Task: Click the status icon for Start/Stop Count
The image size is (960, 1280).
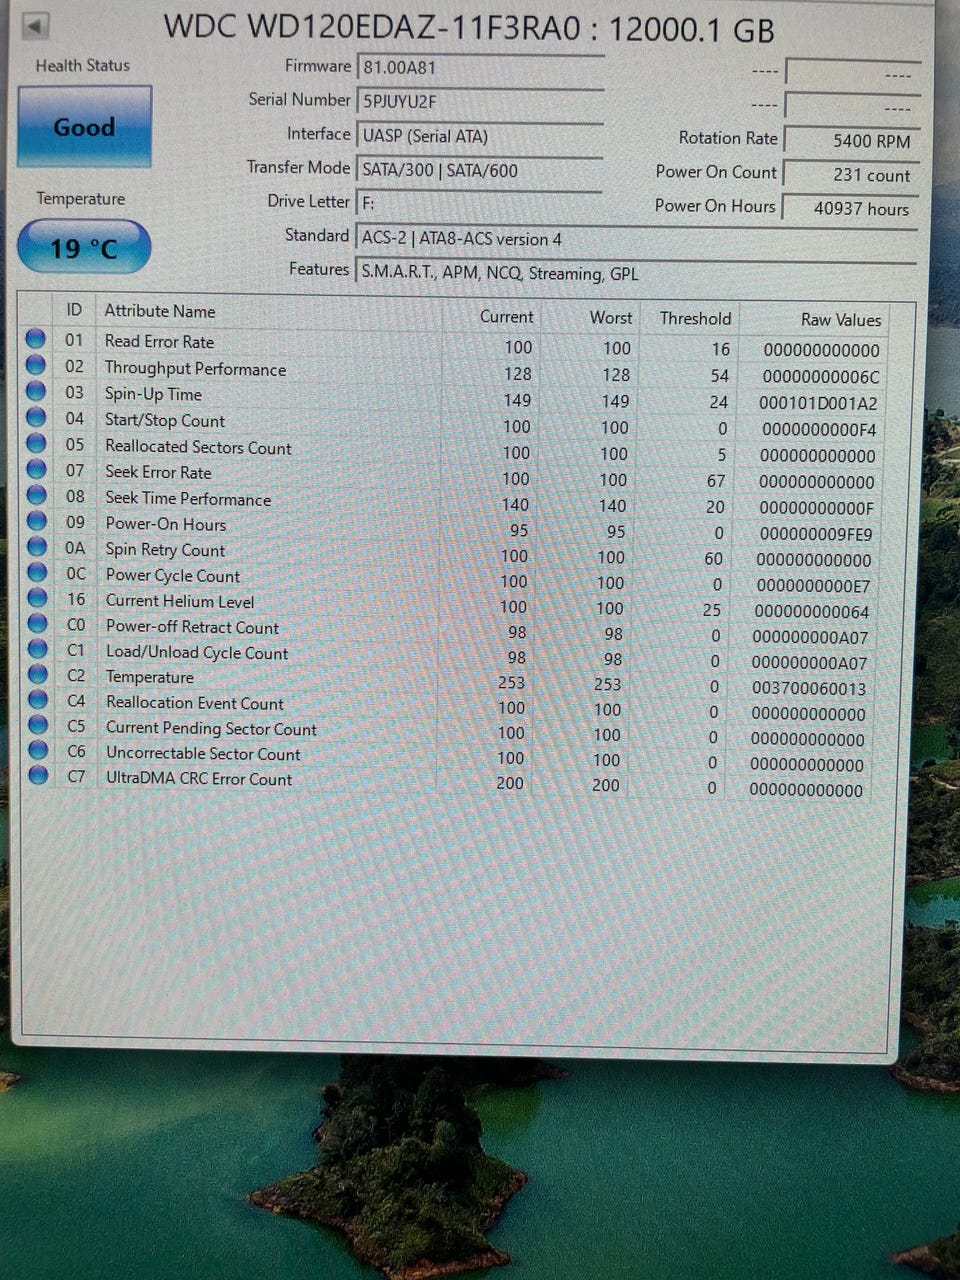Action: point(36,418)
